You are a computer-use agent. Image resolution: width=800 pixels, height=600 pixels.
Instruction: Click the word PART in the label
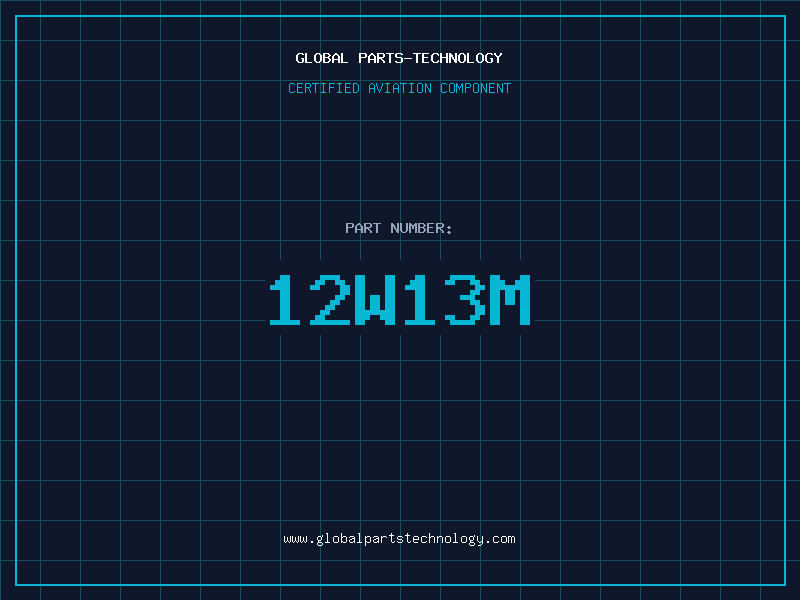[363, 228]
